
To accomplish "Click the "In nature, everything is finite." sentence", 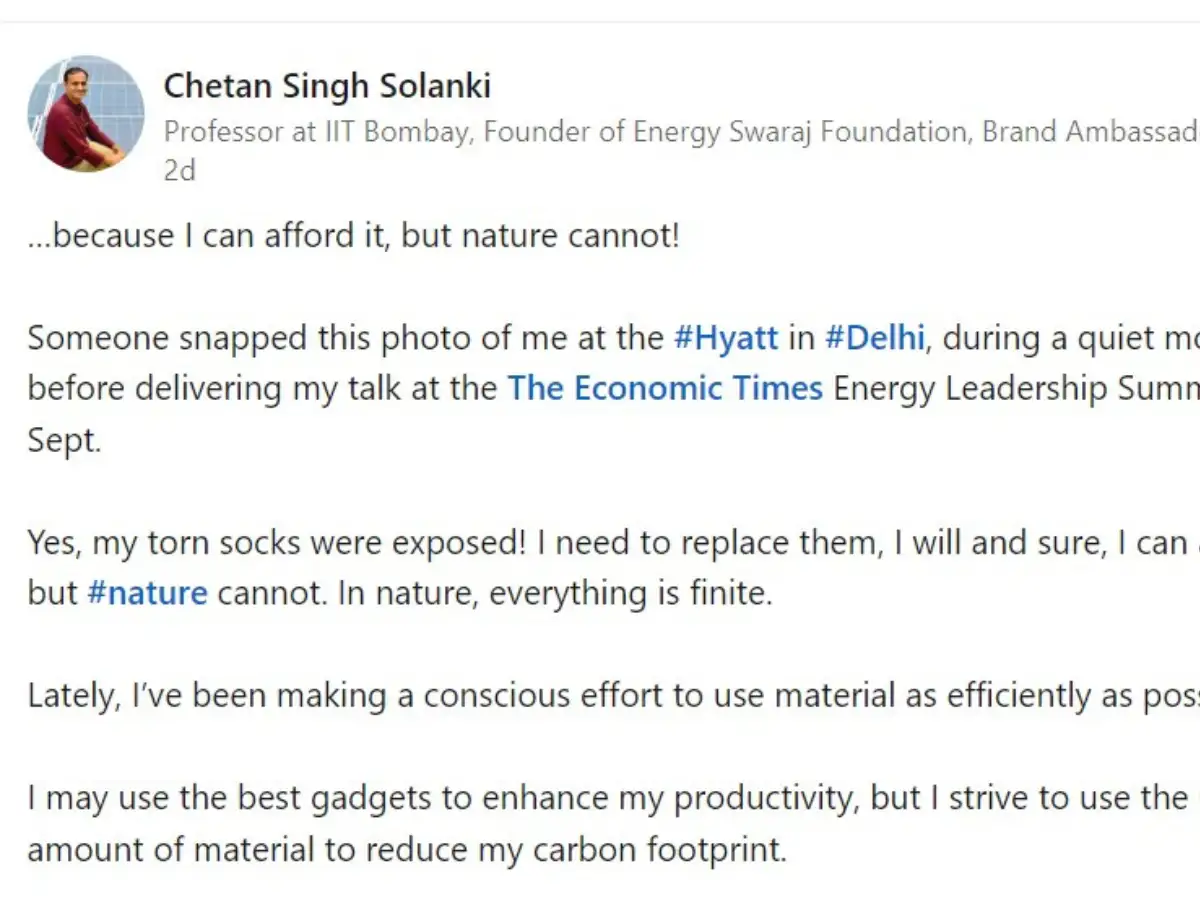I will tap(554, 593).
